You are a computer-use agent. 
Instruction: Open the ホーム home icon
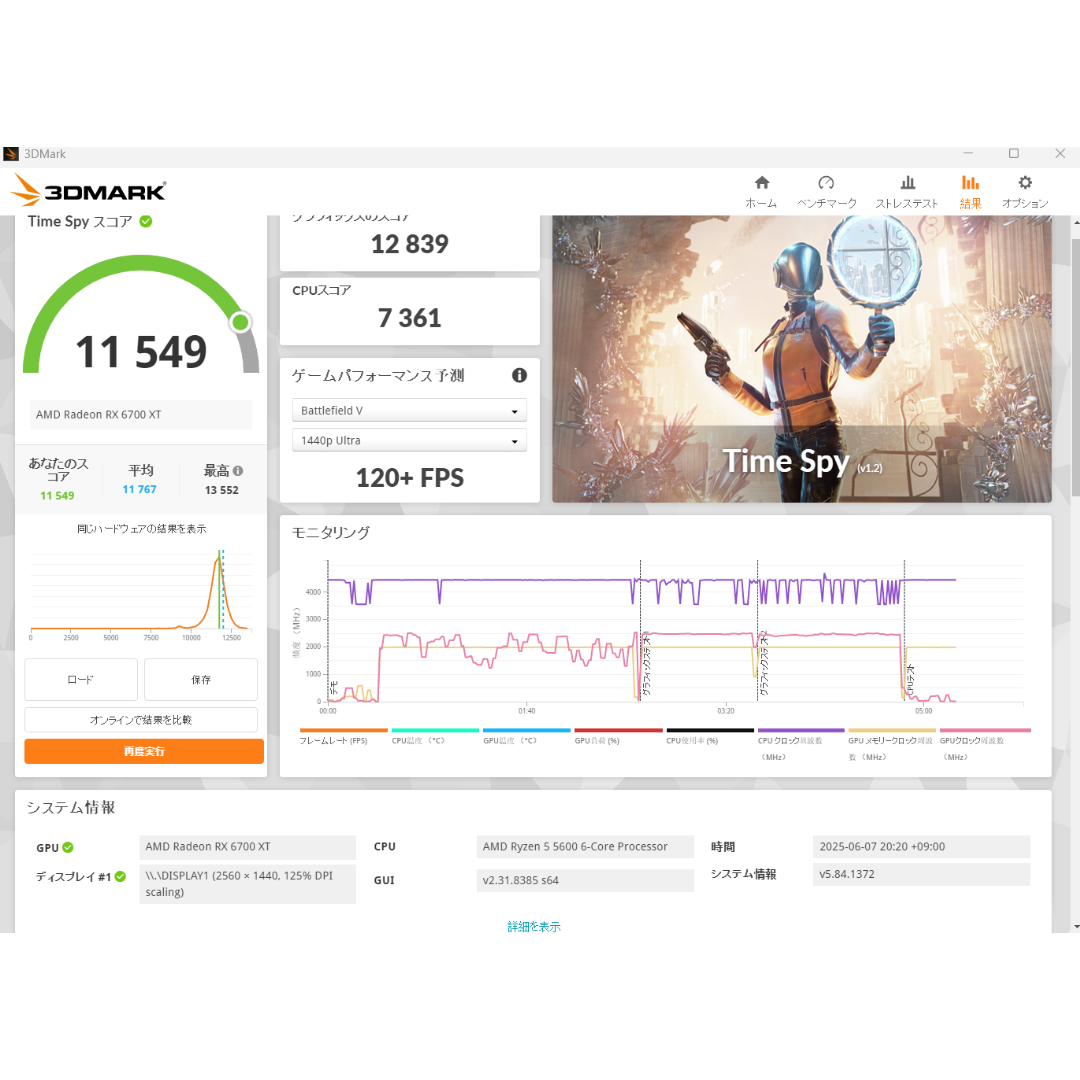pos(761,183)
